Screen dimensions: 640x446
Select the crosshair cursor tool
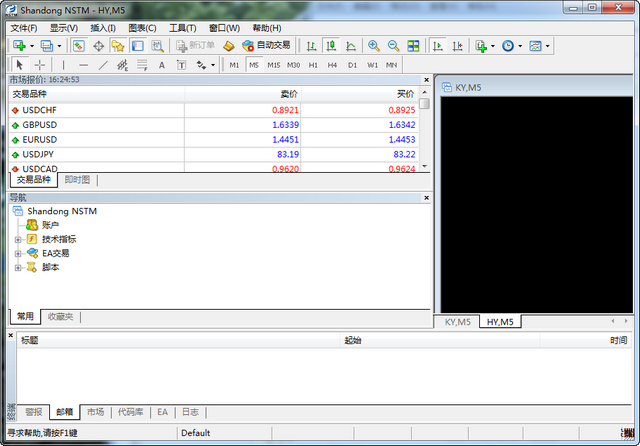point(40,65)
